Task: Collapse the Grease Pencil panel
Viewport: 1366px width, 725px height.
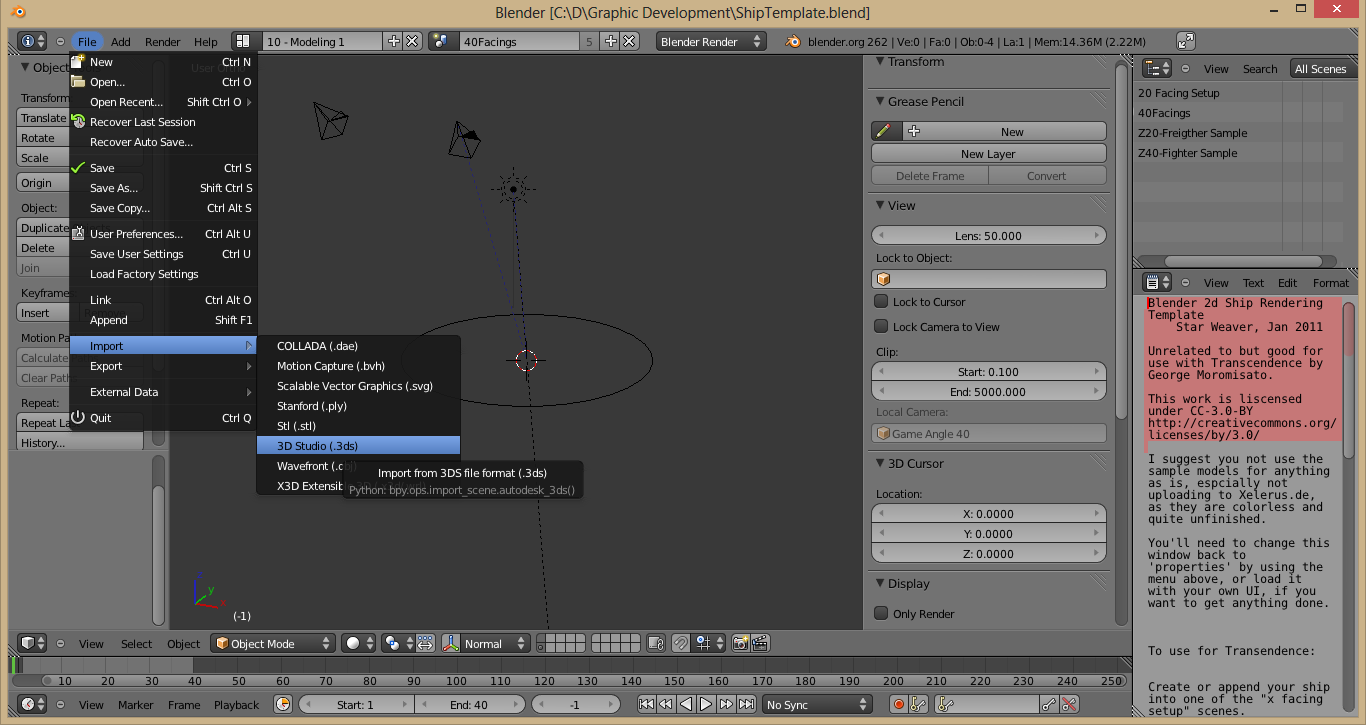Action: pos(880,102)
